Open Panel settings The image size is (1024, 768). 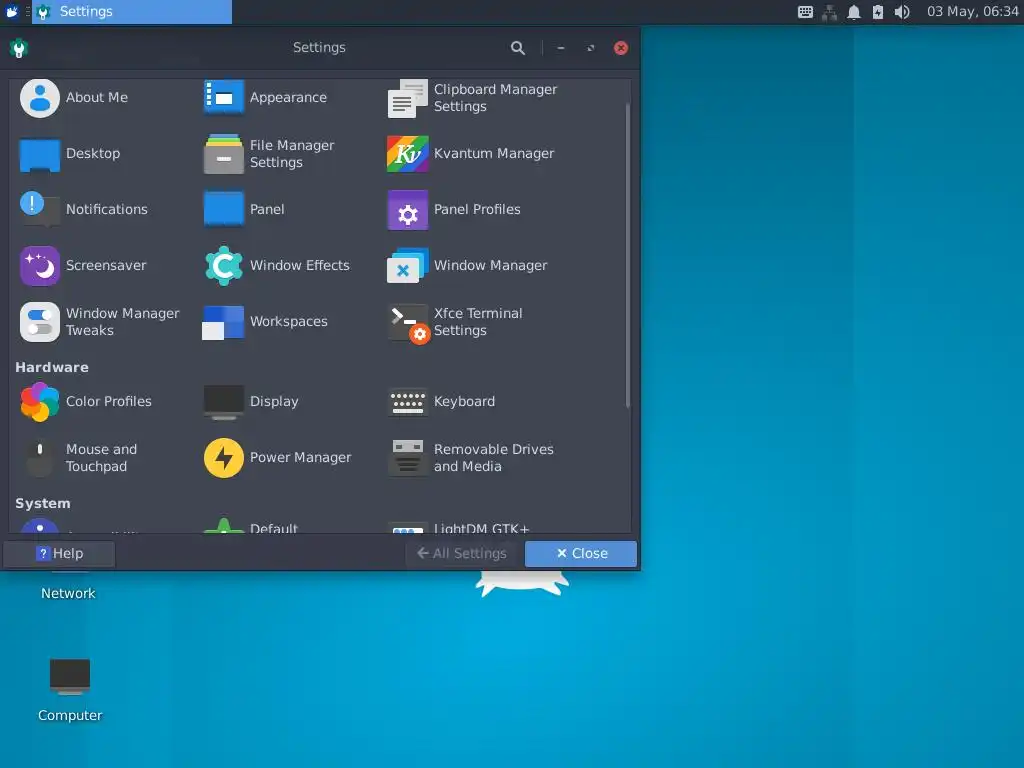click(x=244, y=210)
